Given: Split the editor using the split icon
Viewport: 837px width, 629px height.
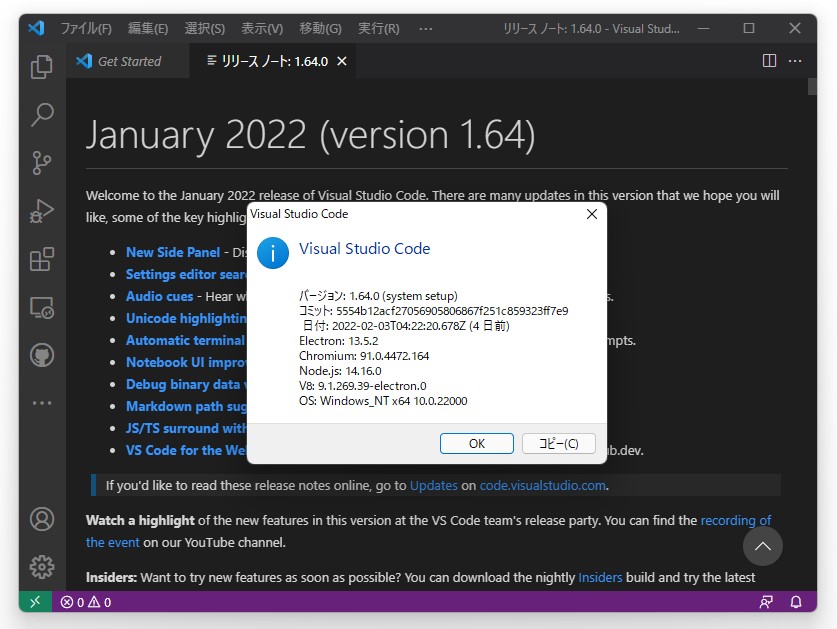Looking at the screenshot, I should tap(768, 60).
